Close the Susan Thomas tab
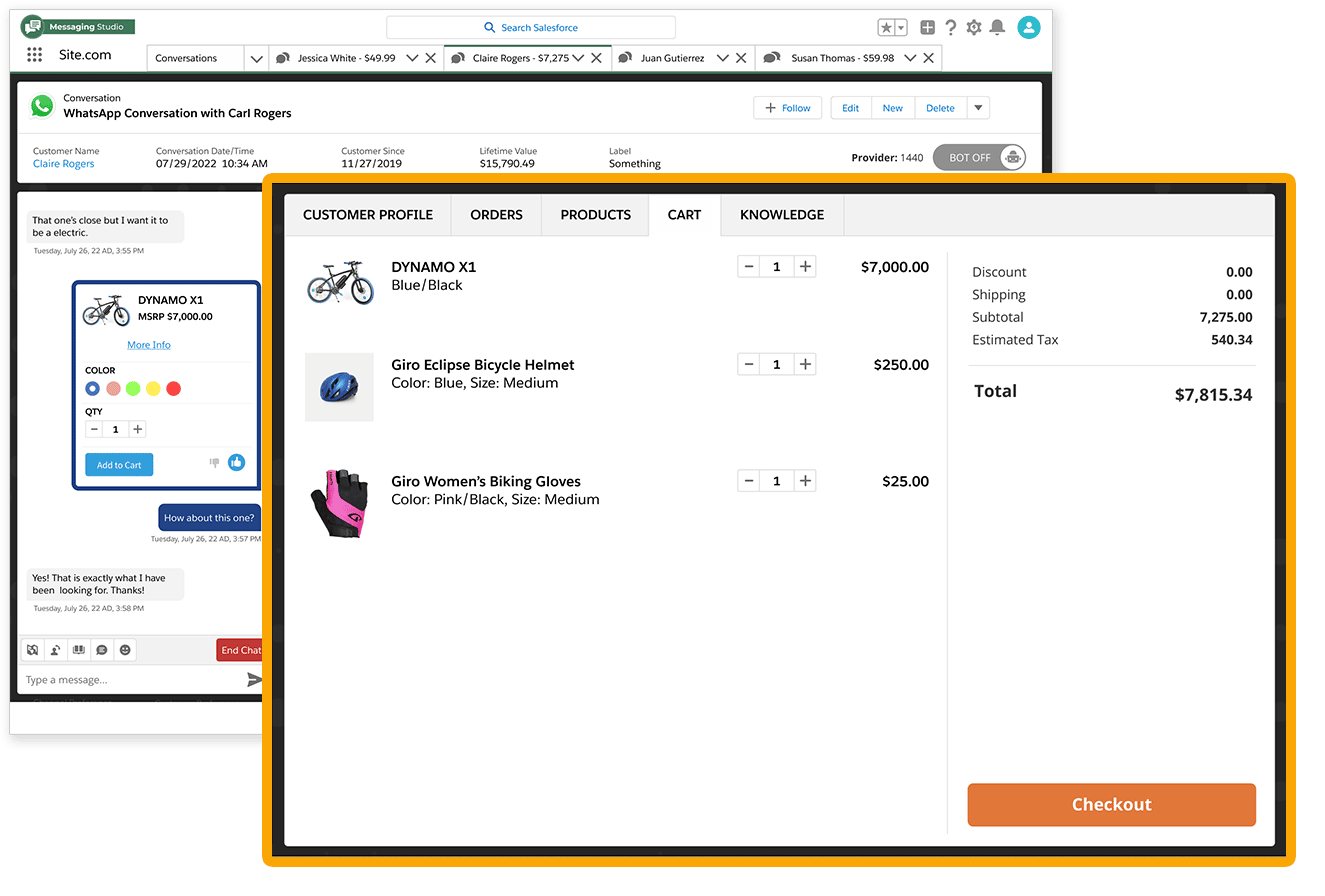Screen dimensions: 1325x896 point(929,58)
